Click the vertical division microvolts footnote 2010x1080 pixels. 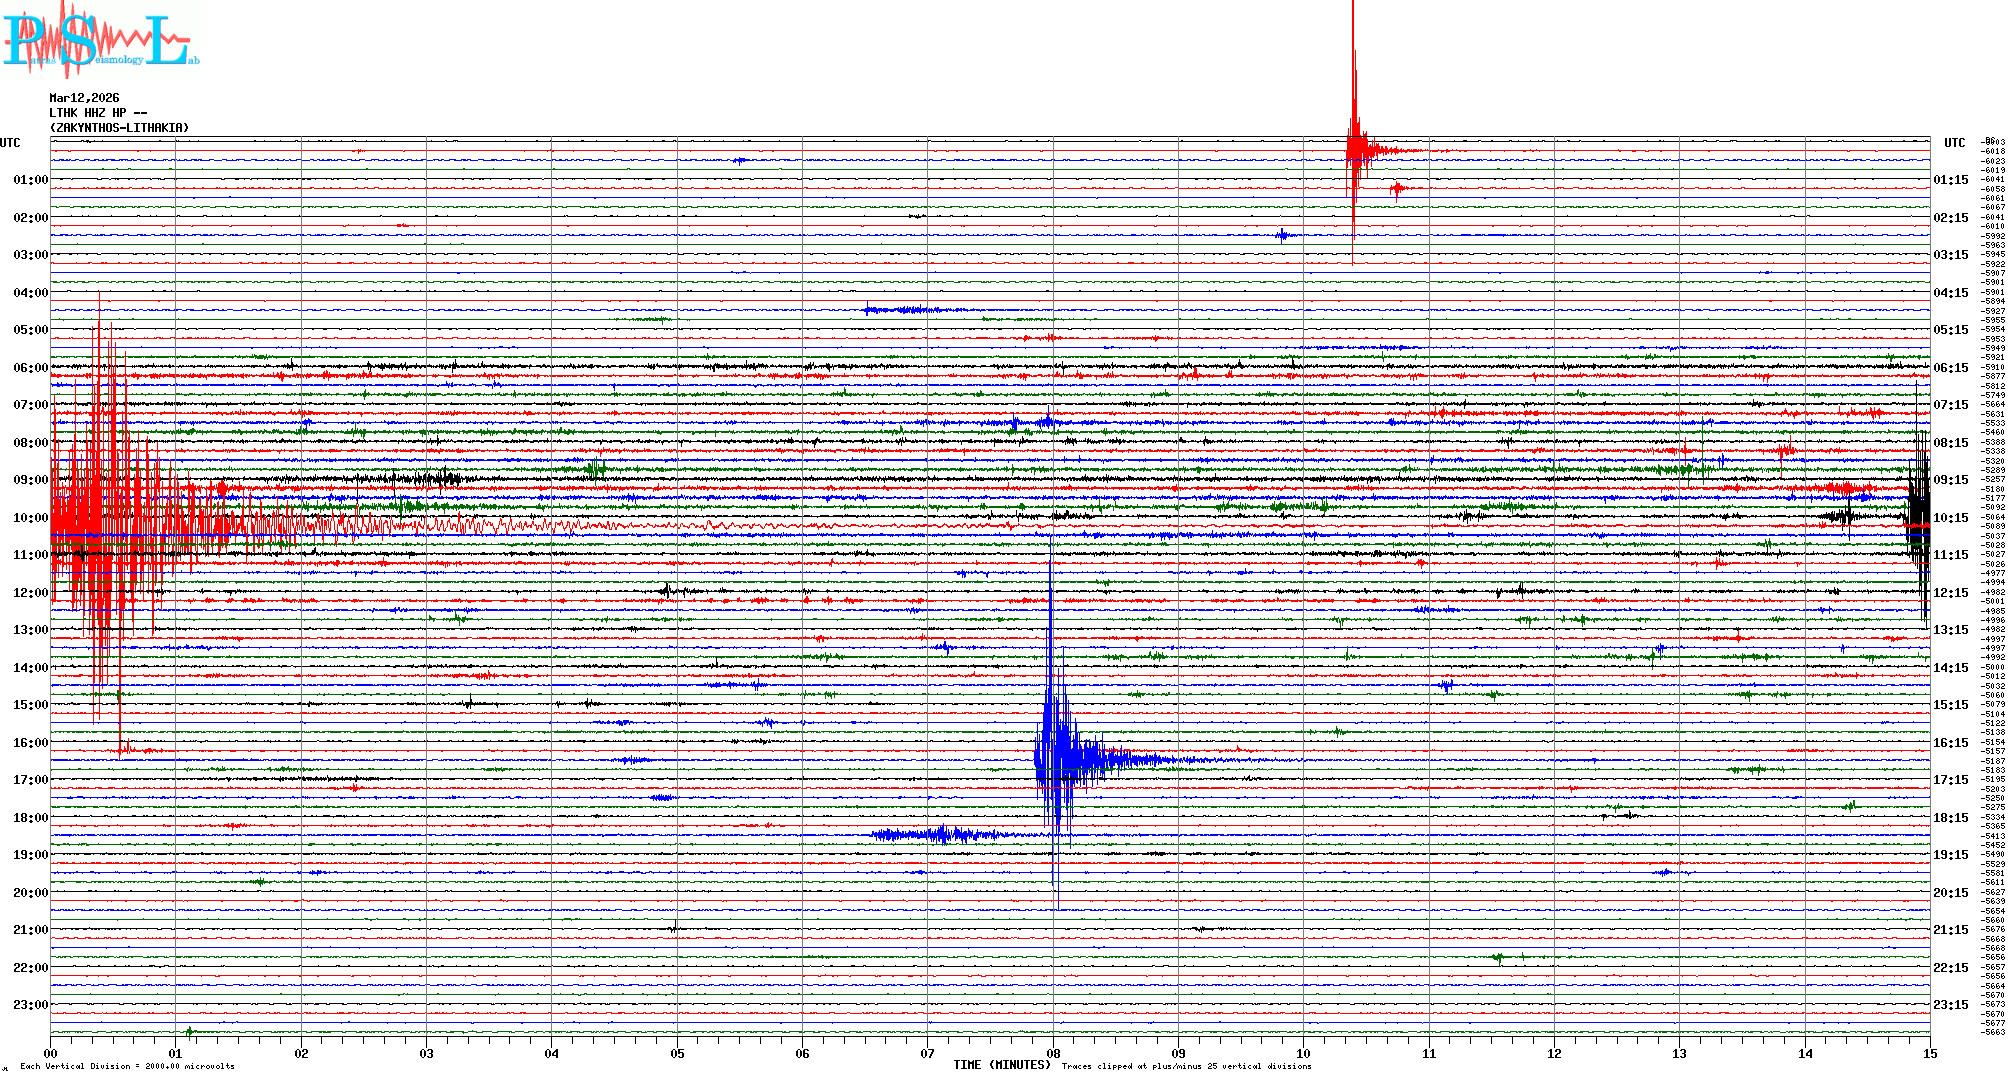pyautogui.click(x=127, y=1066)
